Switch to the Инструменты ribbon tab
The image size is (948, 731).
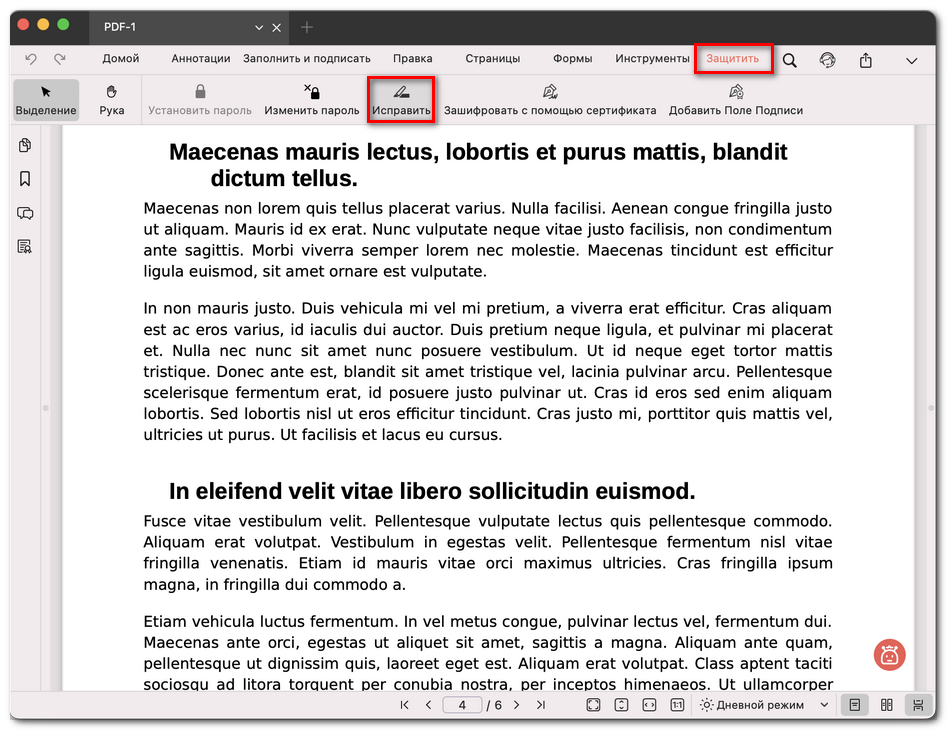pyautogui.click(x=652, y=59)
